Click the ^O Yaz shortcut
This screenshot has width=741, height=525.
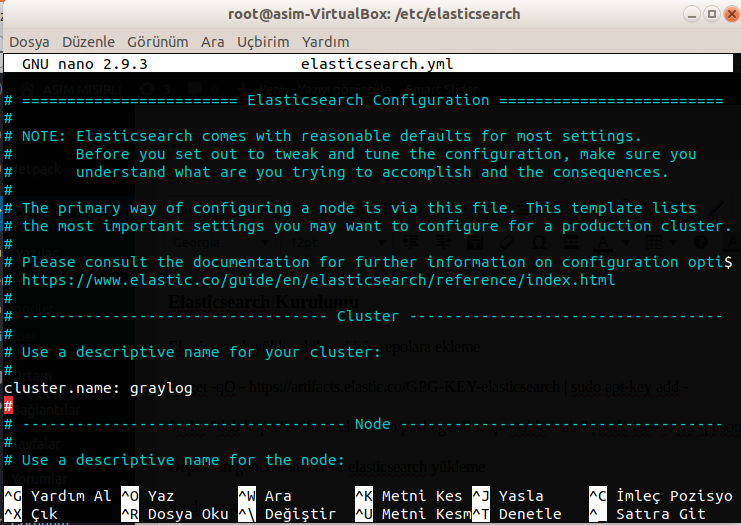pyautogui.click(x=147, y=496)
